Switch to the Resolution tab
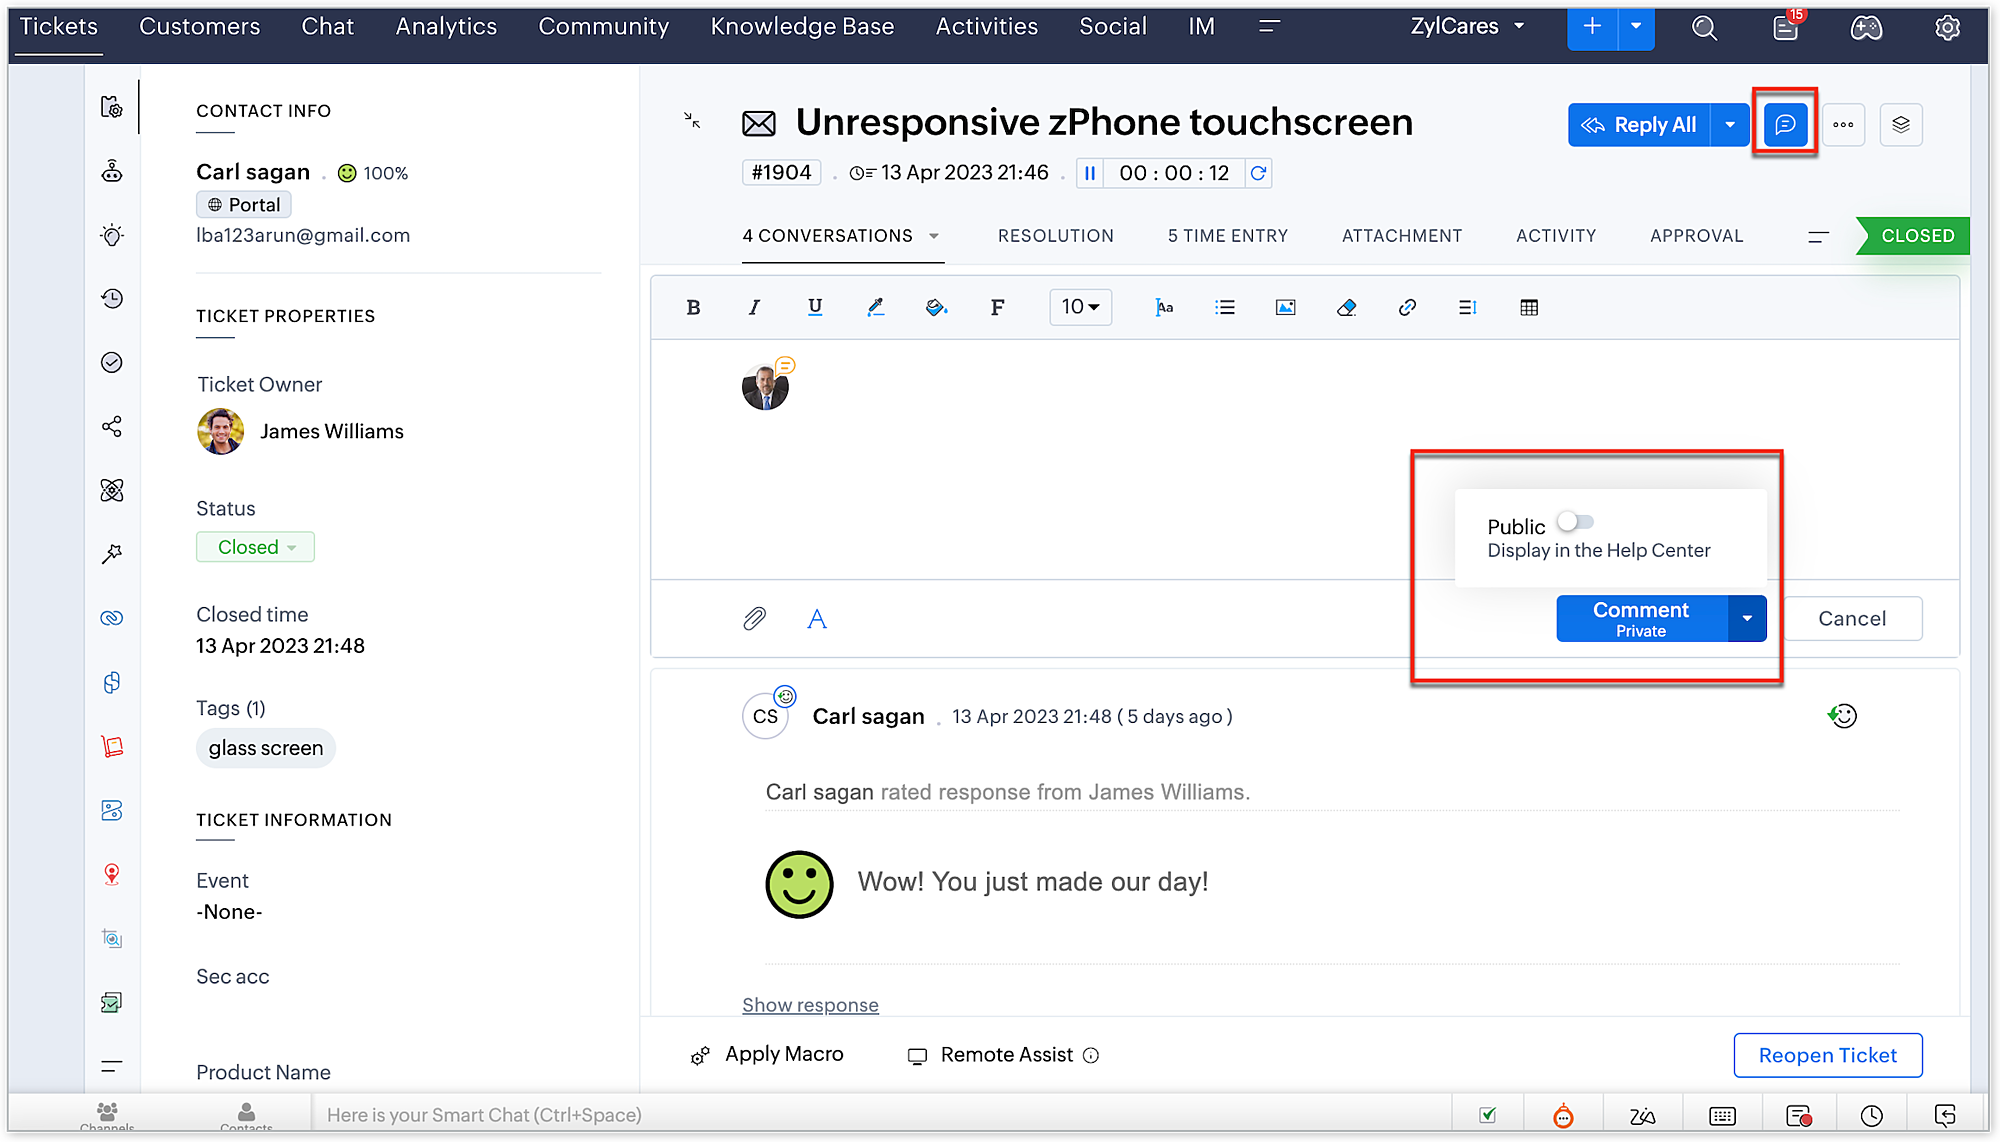Image resolution: width=2000 pixels, height=1142 pixels. 1055,236
